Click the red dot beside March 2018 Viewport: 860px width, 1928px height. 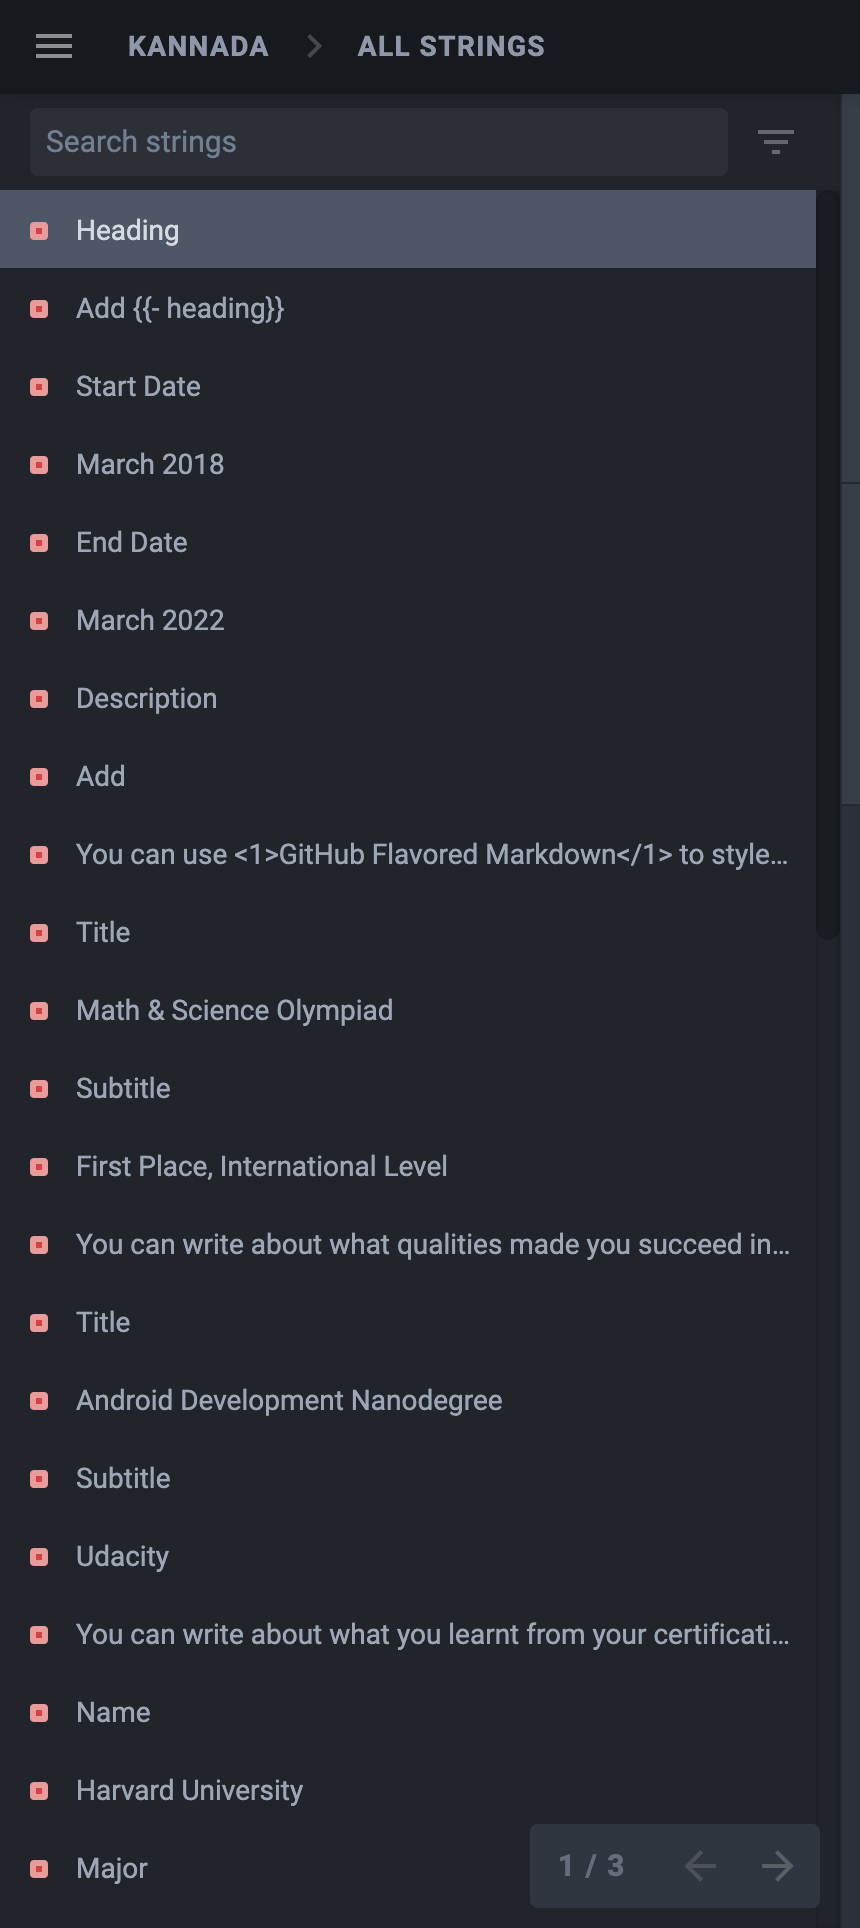point(39,464)
